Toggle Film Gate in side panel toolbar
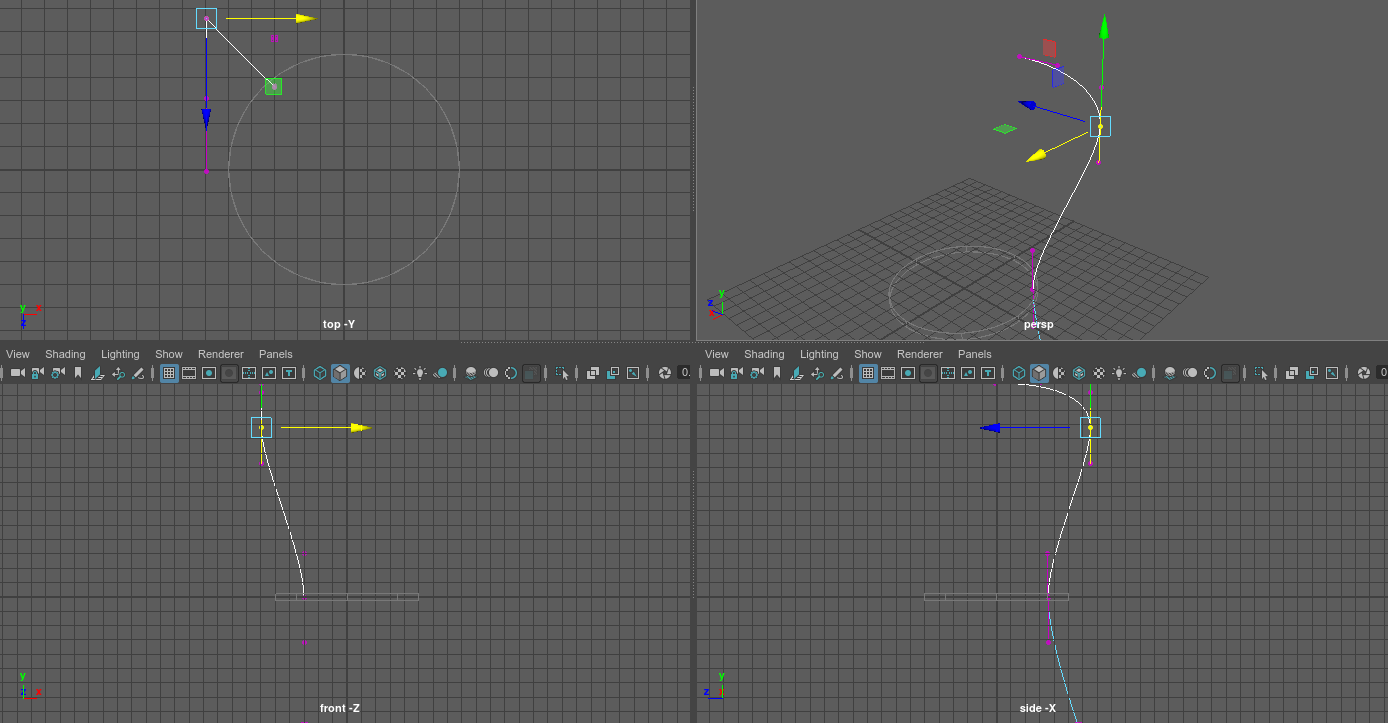 click(x=888, y=373)
